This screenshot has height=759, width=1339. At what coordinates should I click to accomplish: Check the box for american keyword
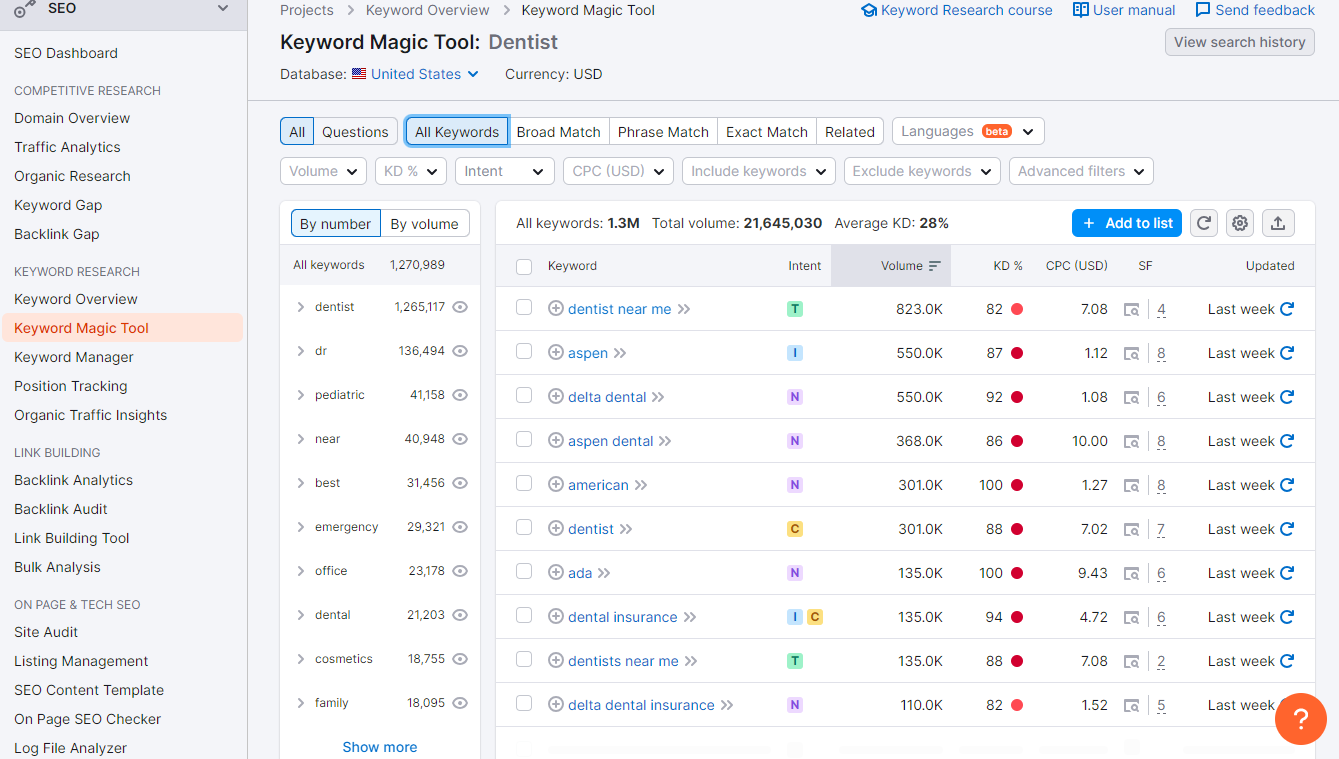524,484
